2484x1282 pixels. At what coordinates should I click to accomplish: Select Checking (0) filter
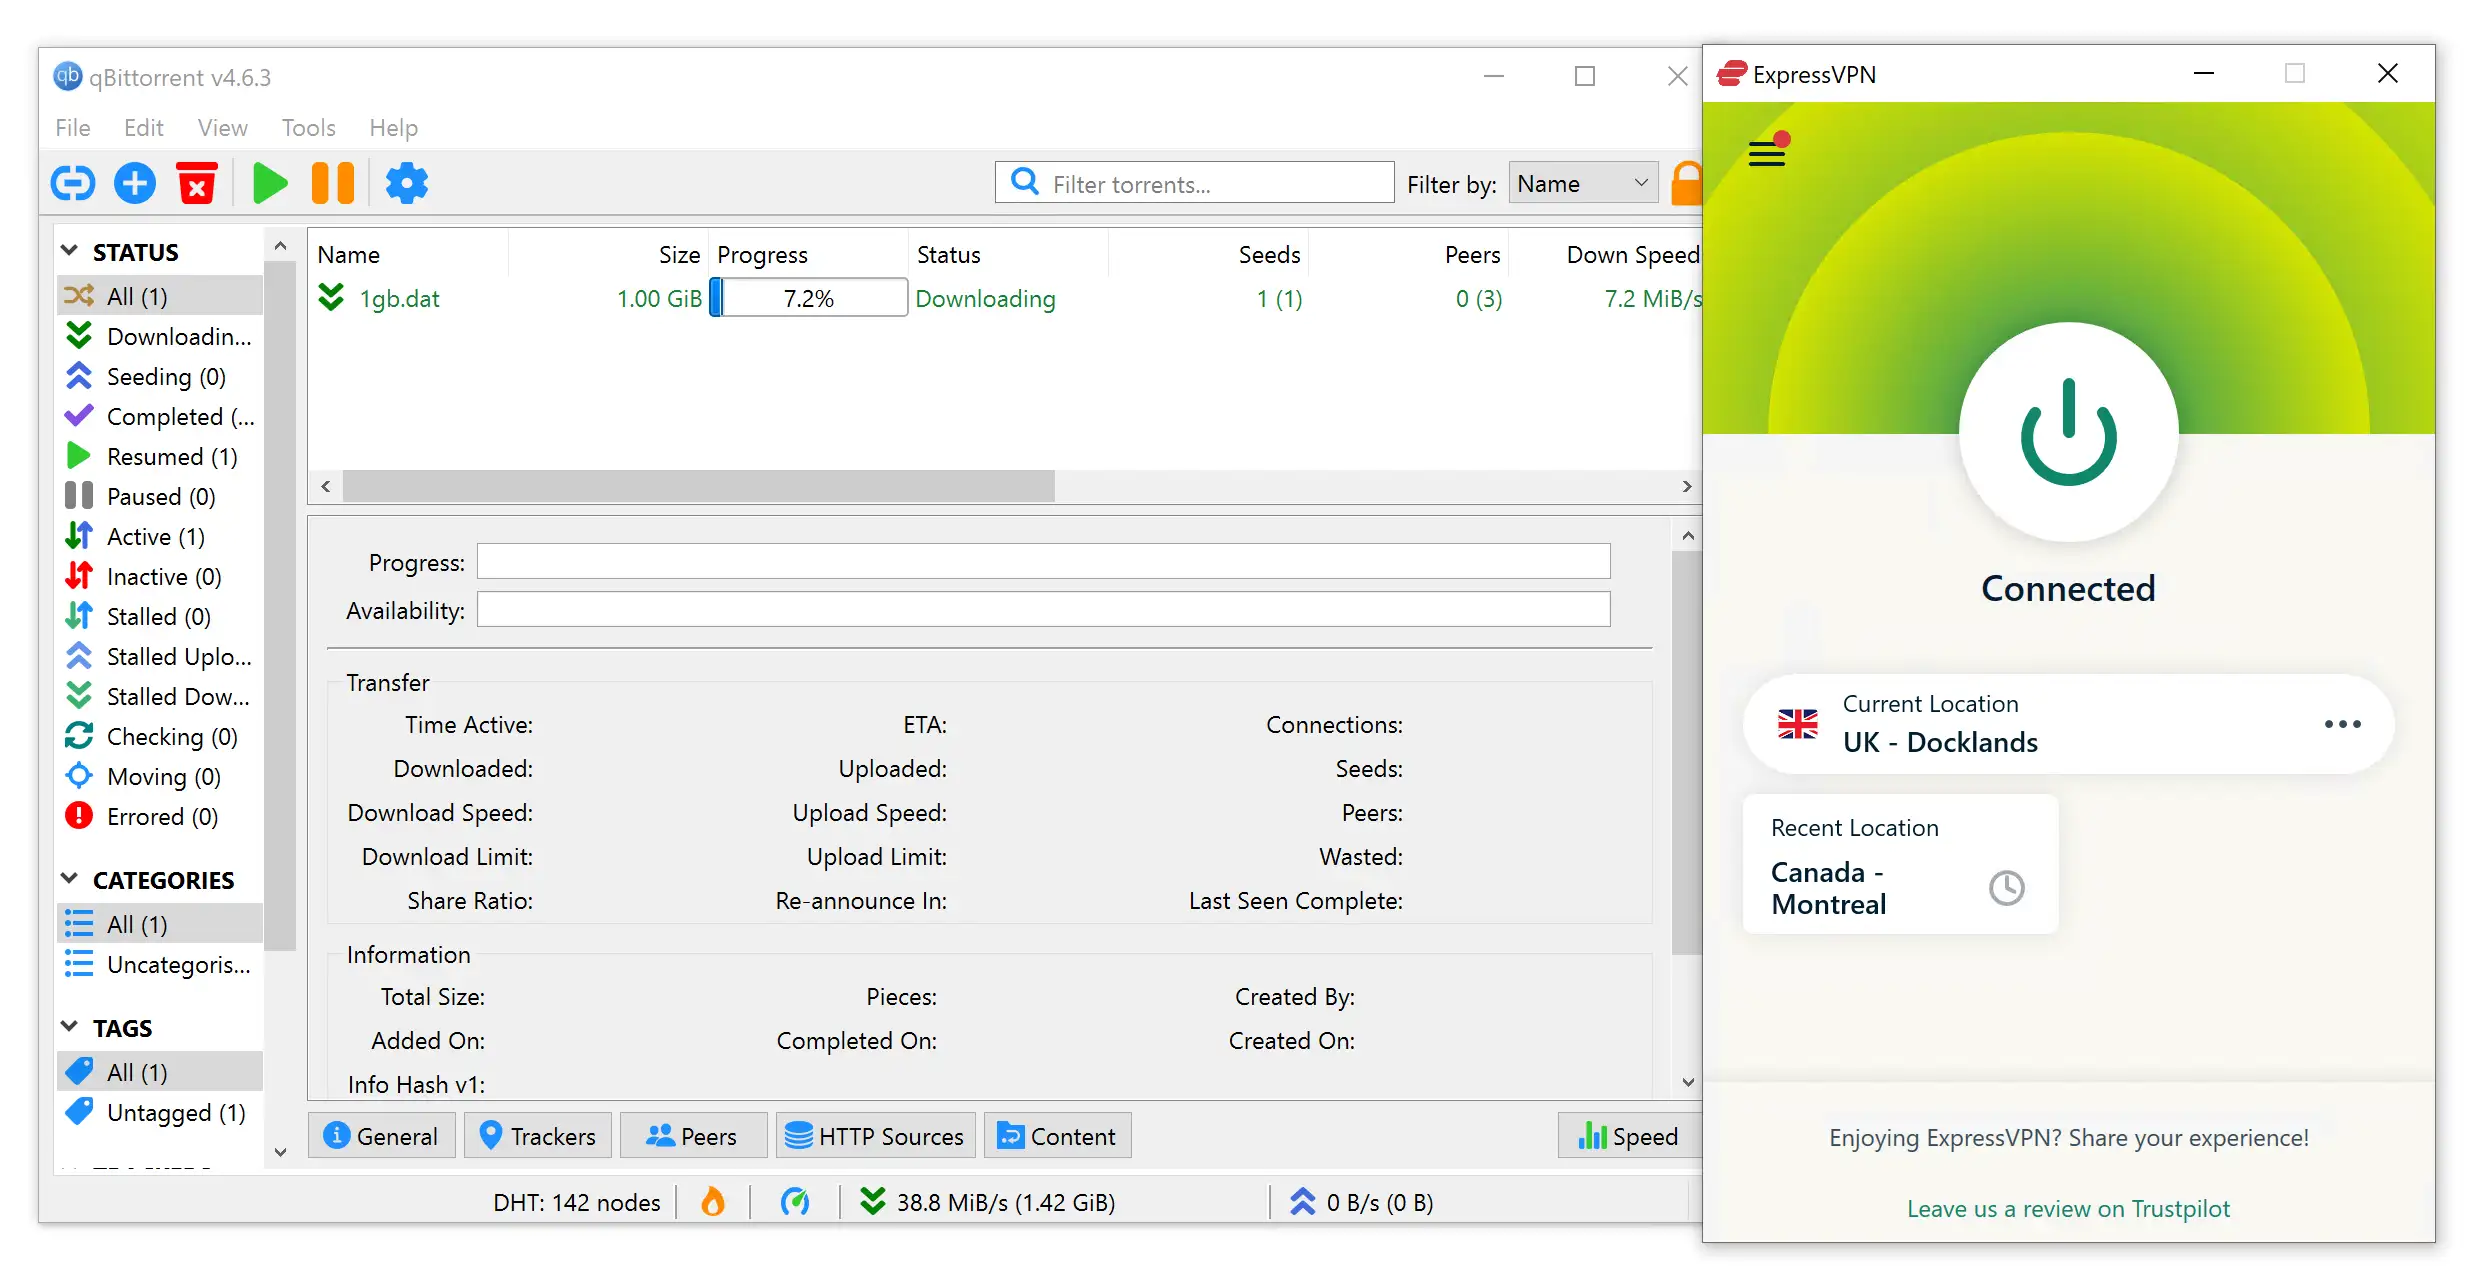[x=160, y=736]
